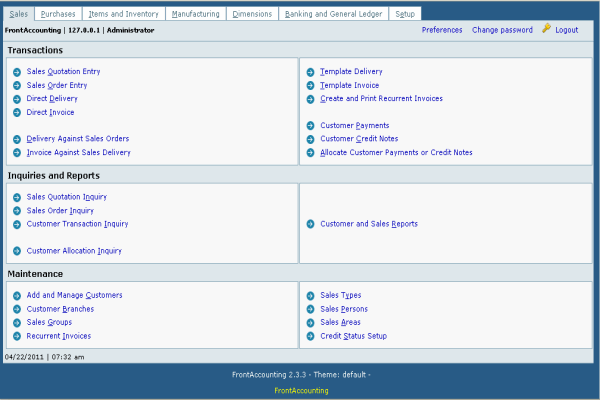Click the arrow icon beside Customer Payments
This screenshot has width=600, height=400.
tap(310, 126)
